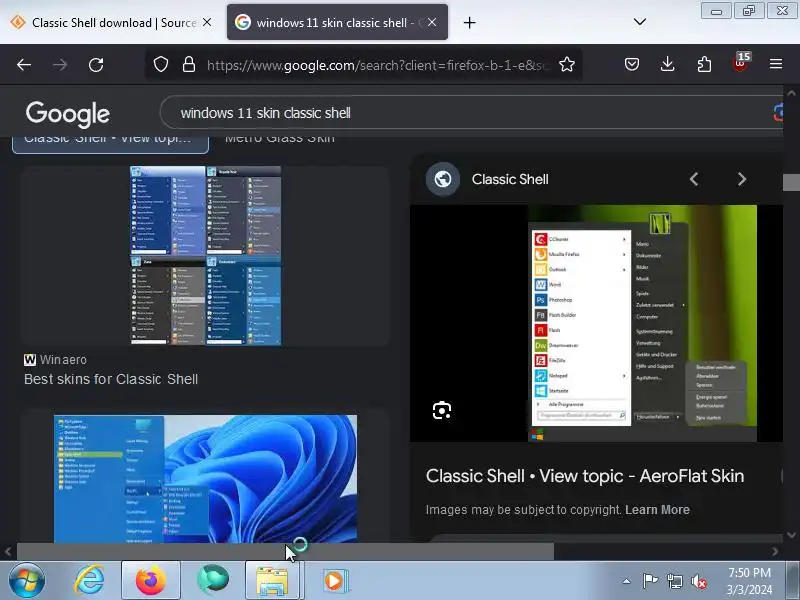Open a new tab with plus button

coord(469,22)
